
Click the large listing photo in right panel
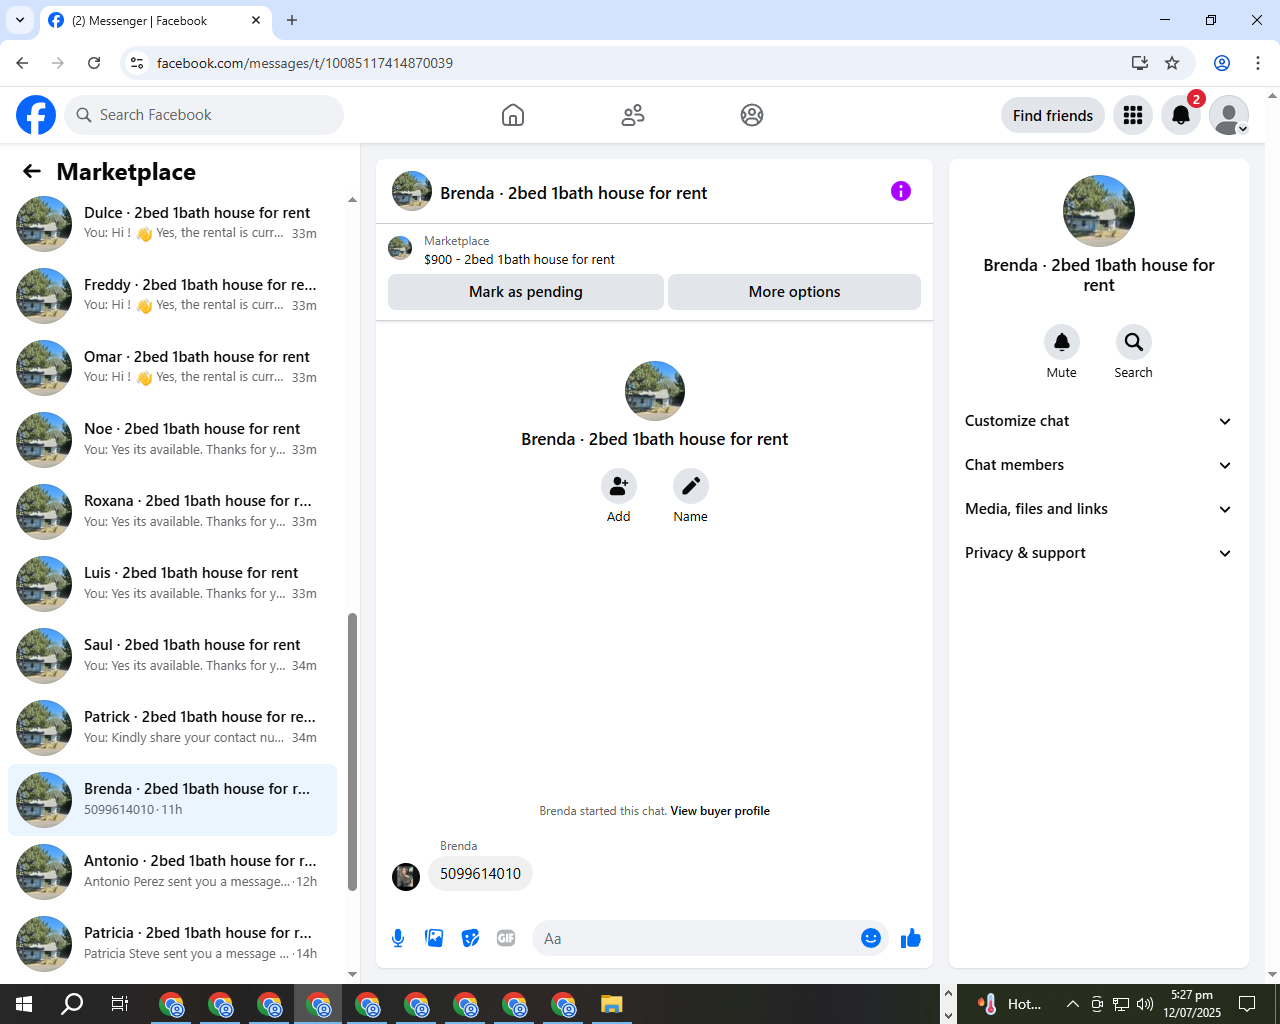click(1099, 211)
